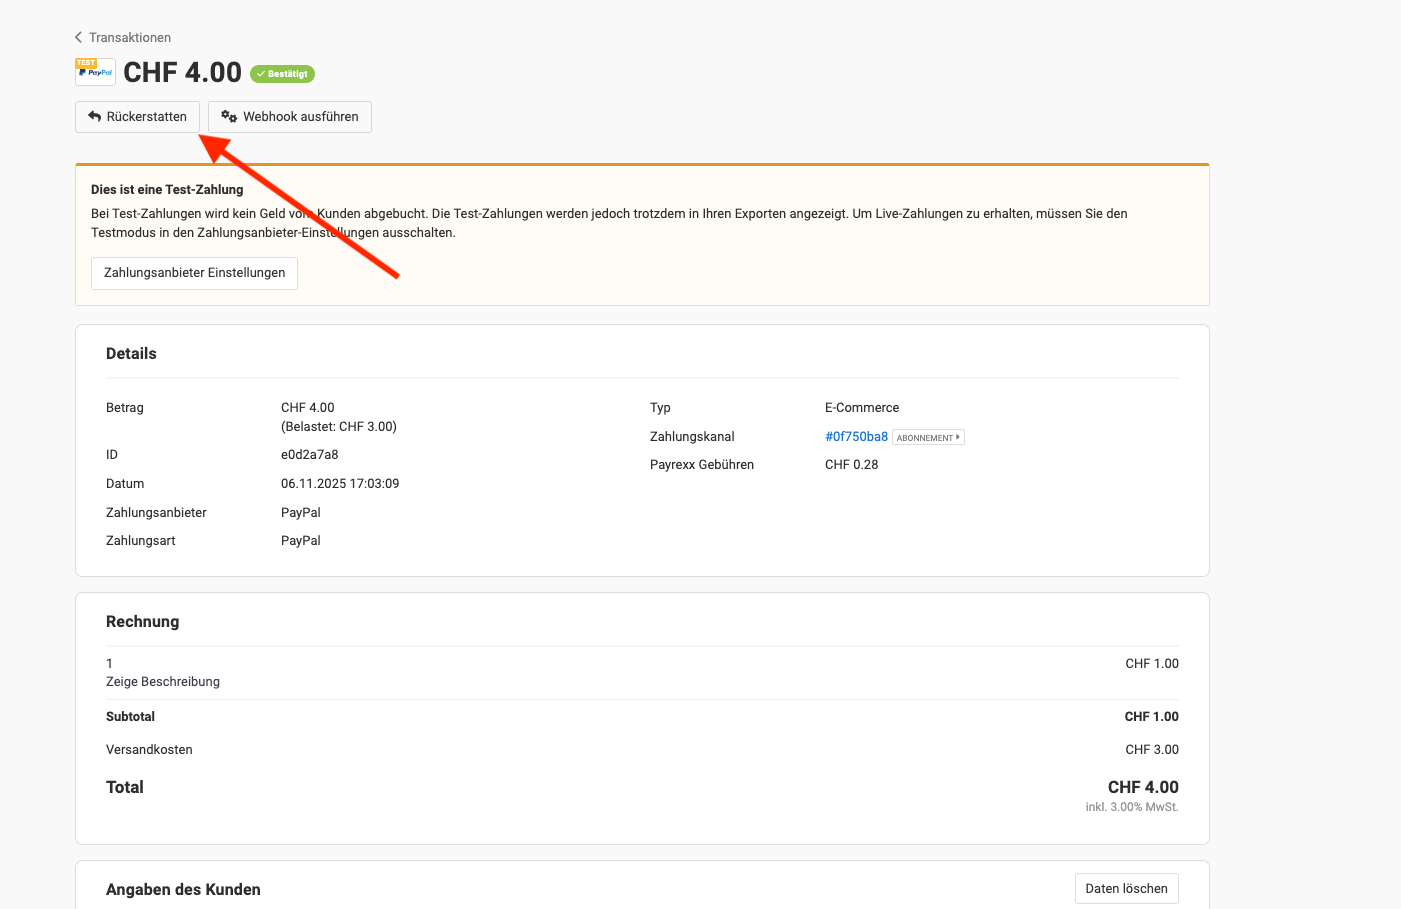1401x909 pixels.
Task: Expand Zeige Beschreibung in the invoice
Action: (163, 682)
